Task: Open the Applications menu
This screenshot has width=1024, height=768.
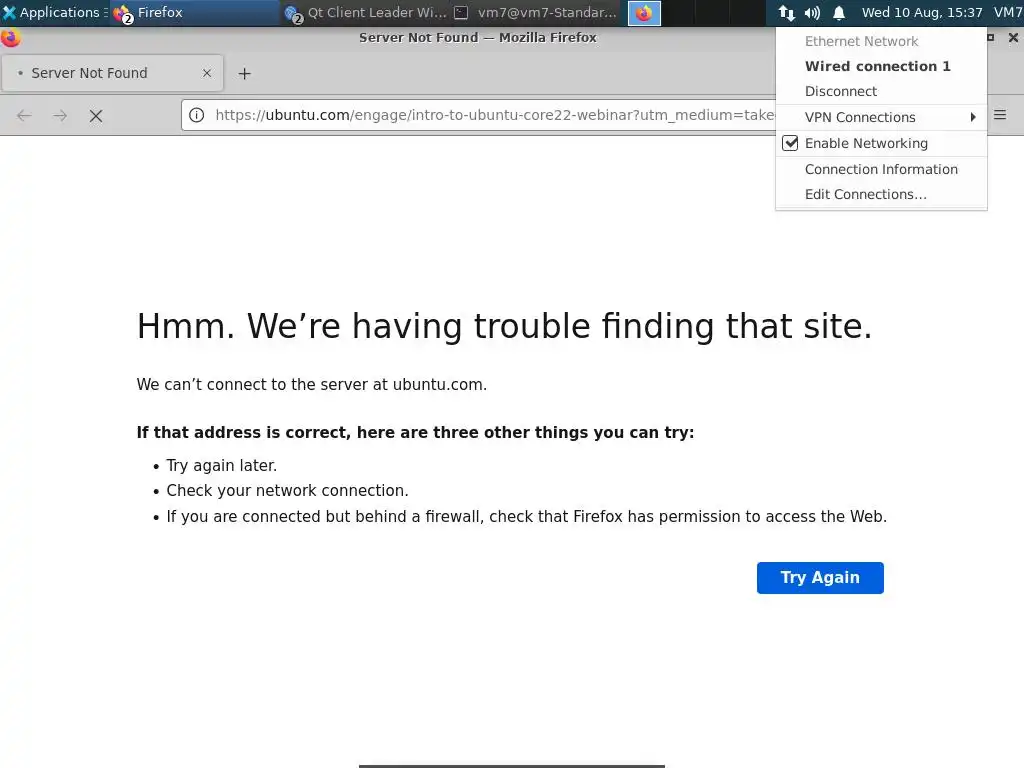Action: 55,12
